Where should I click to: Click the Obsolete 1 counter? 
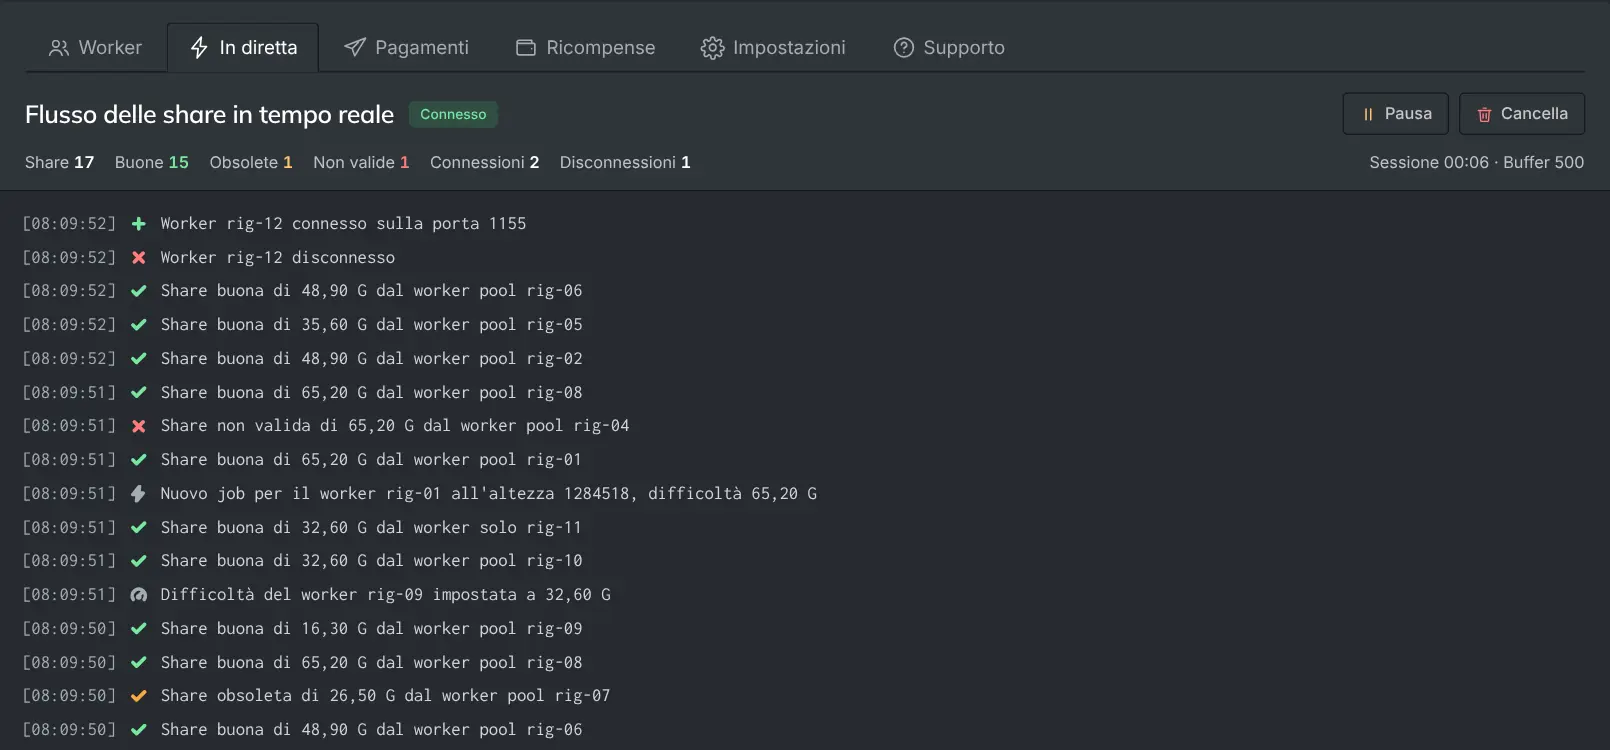251,162
